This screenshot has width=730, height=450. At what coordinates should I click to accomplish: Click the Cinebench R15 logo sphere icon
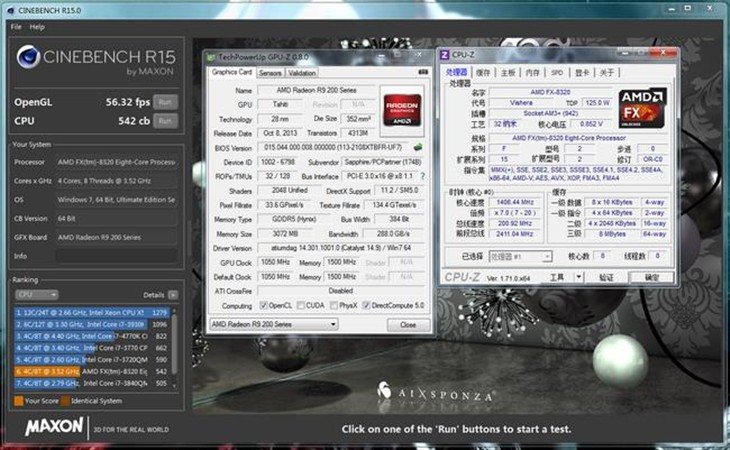click(x=28, y=57)
